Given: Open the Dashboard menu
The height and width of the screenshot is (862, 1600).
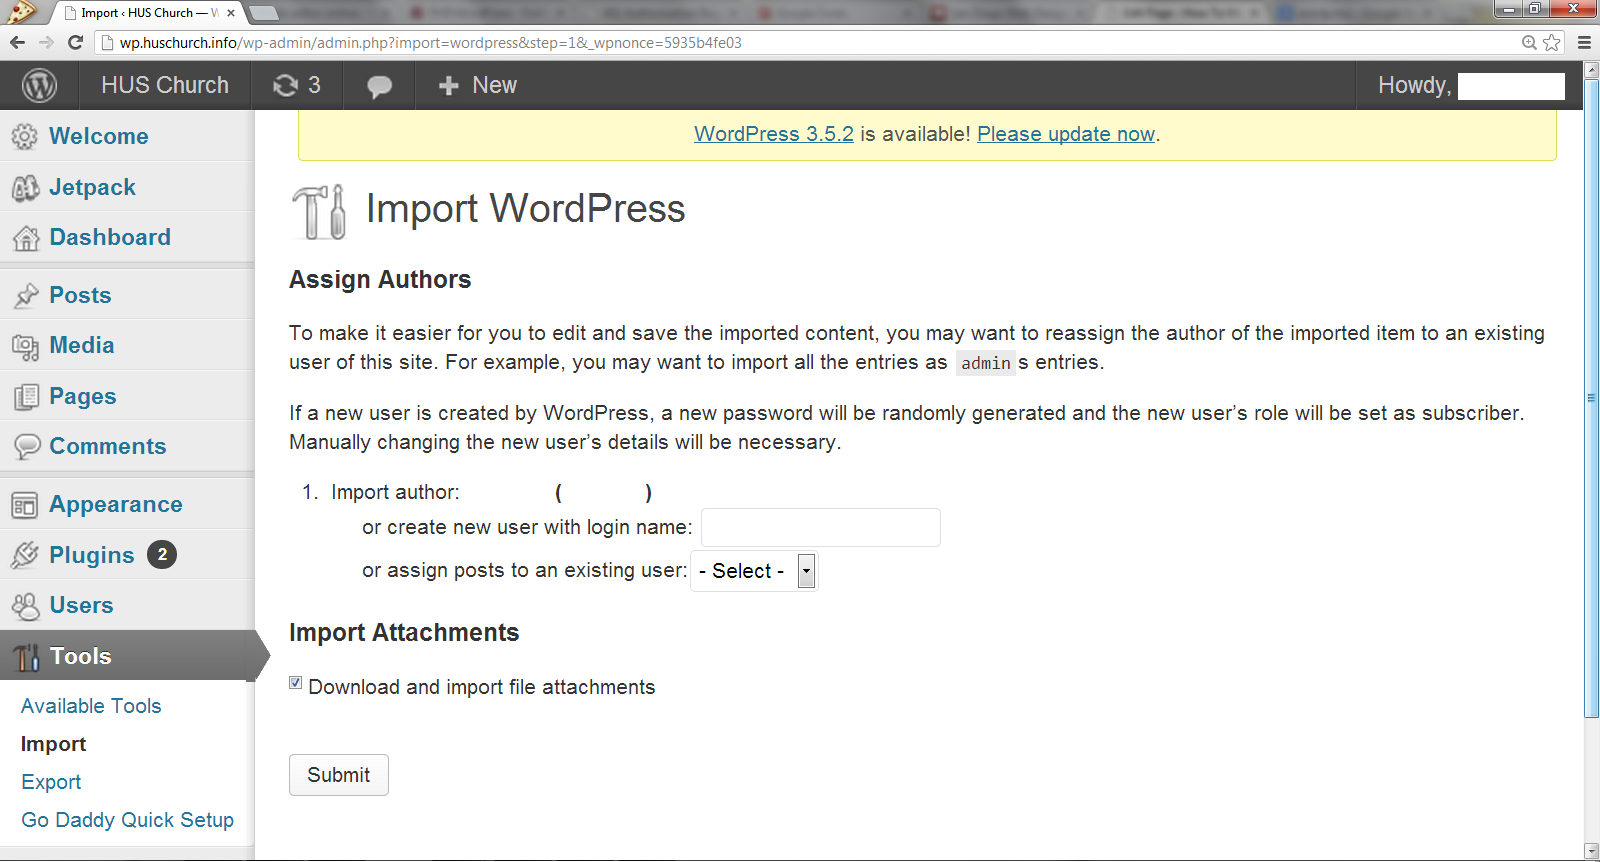Looking at the screenshot, I should [110, 237].
